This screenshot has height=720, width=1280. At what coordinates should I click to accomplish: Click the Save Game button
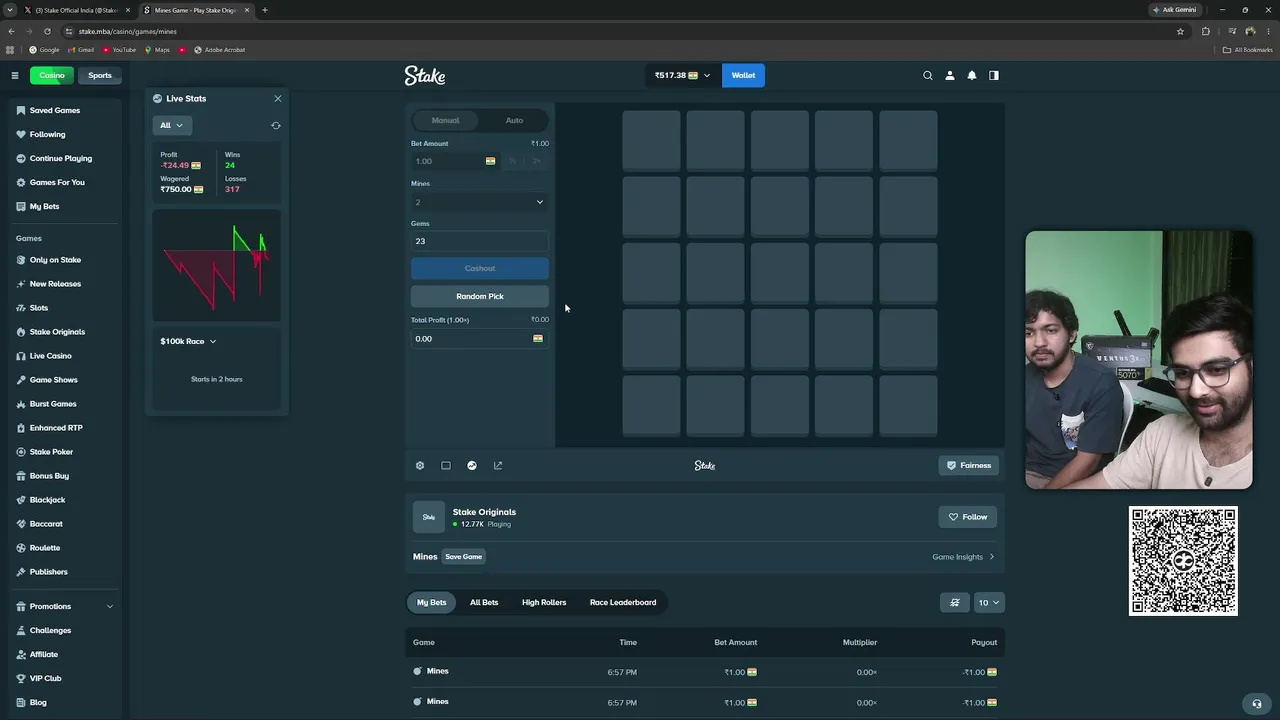(x=464, y=557)
